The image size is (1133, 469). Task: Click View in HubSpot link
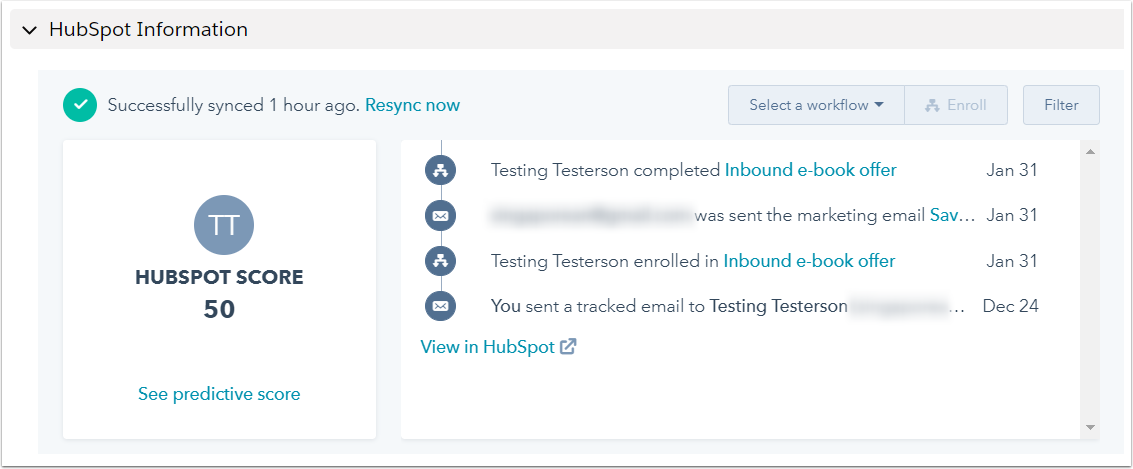pos(488,347)
